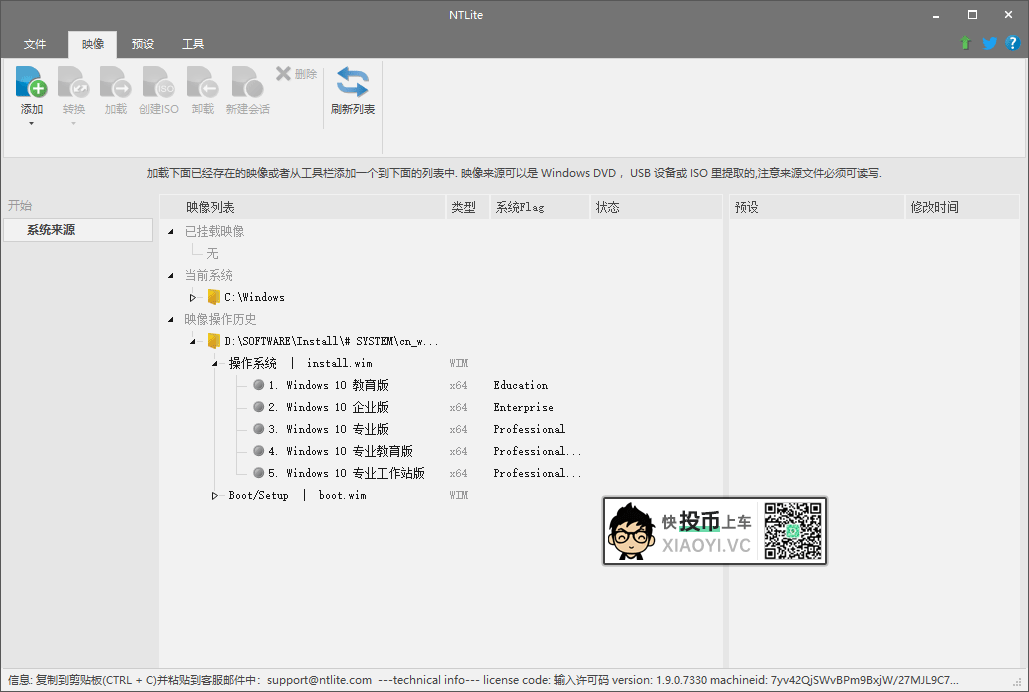The width and height of the screenshot is (1029, 692).
Task: Select 4. Windows 10 专业教育版 entry
Action: tap(340, 451)
